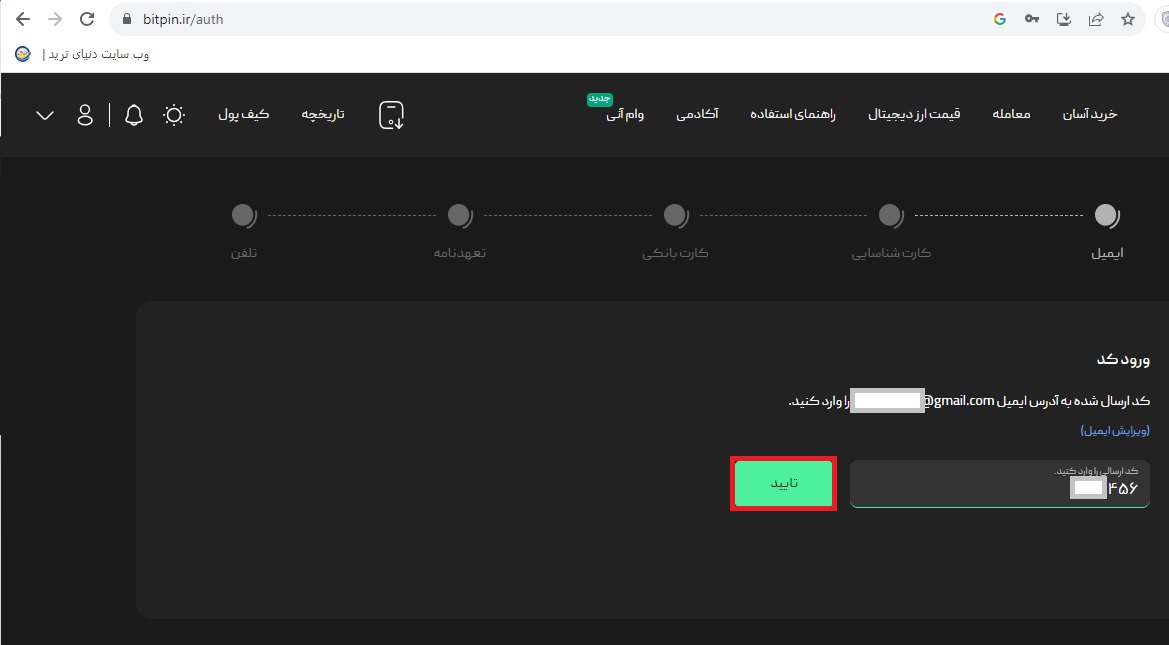Open the وام آنی menu item
This screenshot has width=1169, height=645.
click(625, 114)
